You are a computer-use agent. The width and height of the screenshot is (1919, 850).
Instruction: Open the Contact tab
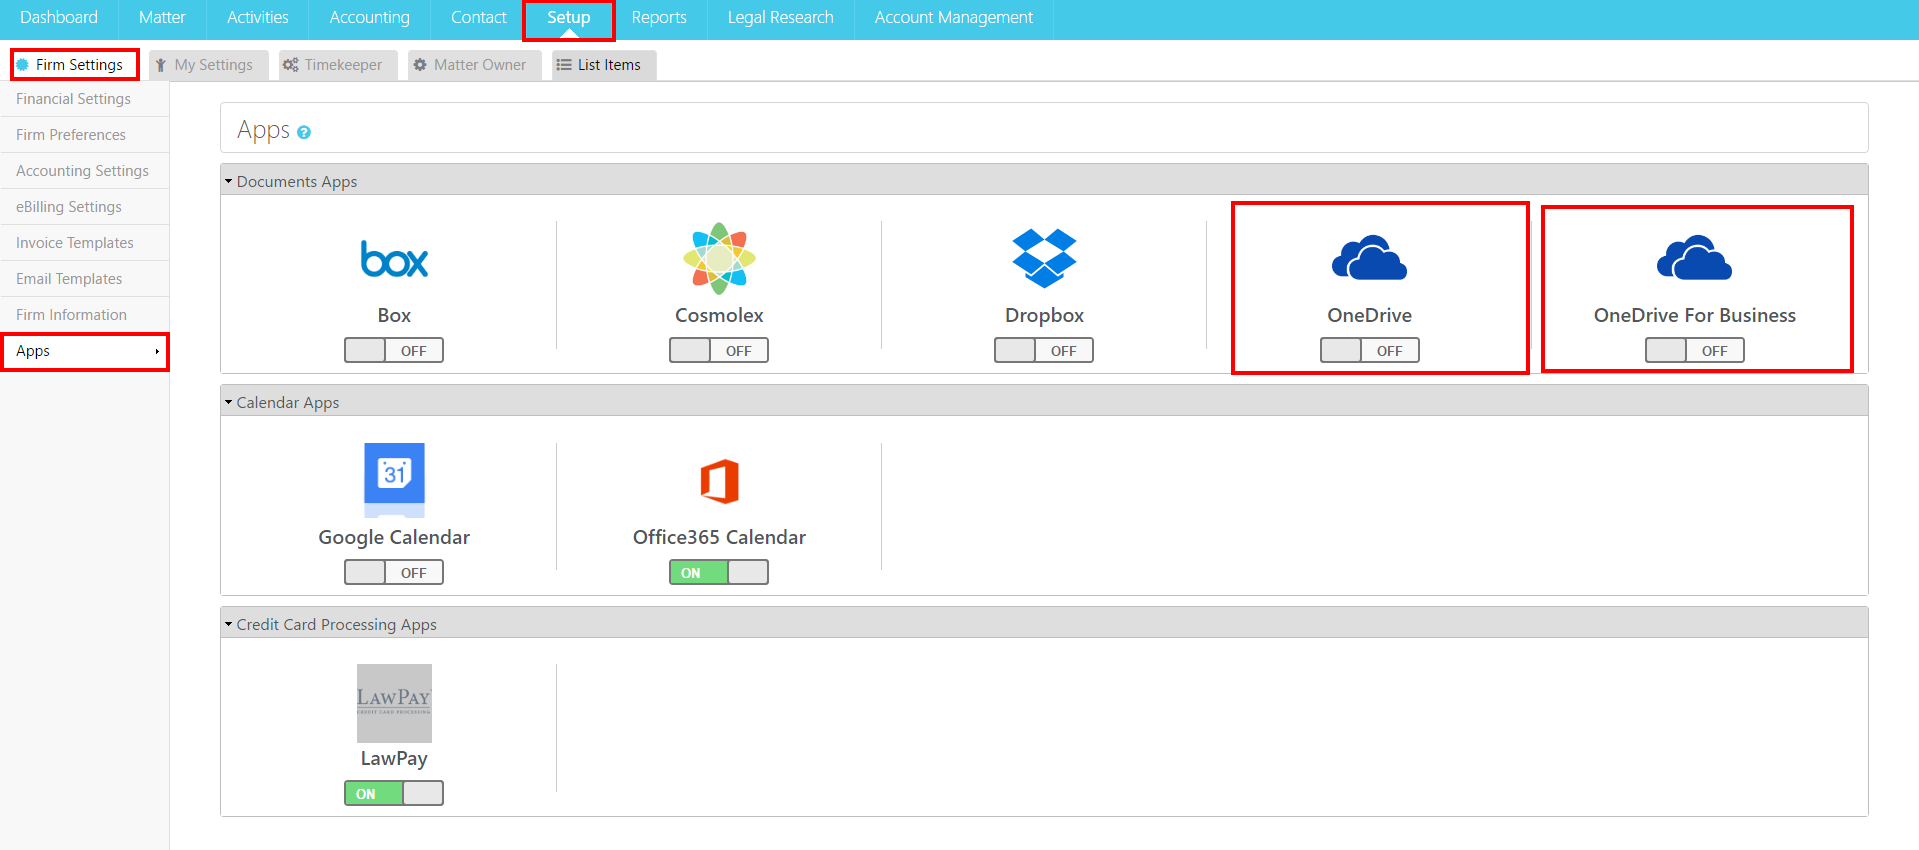coord(479,18)
